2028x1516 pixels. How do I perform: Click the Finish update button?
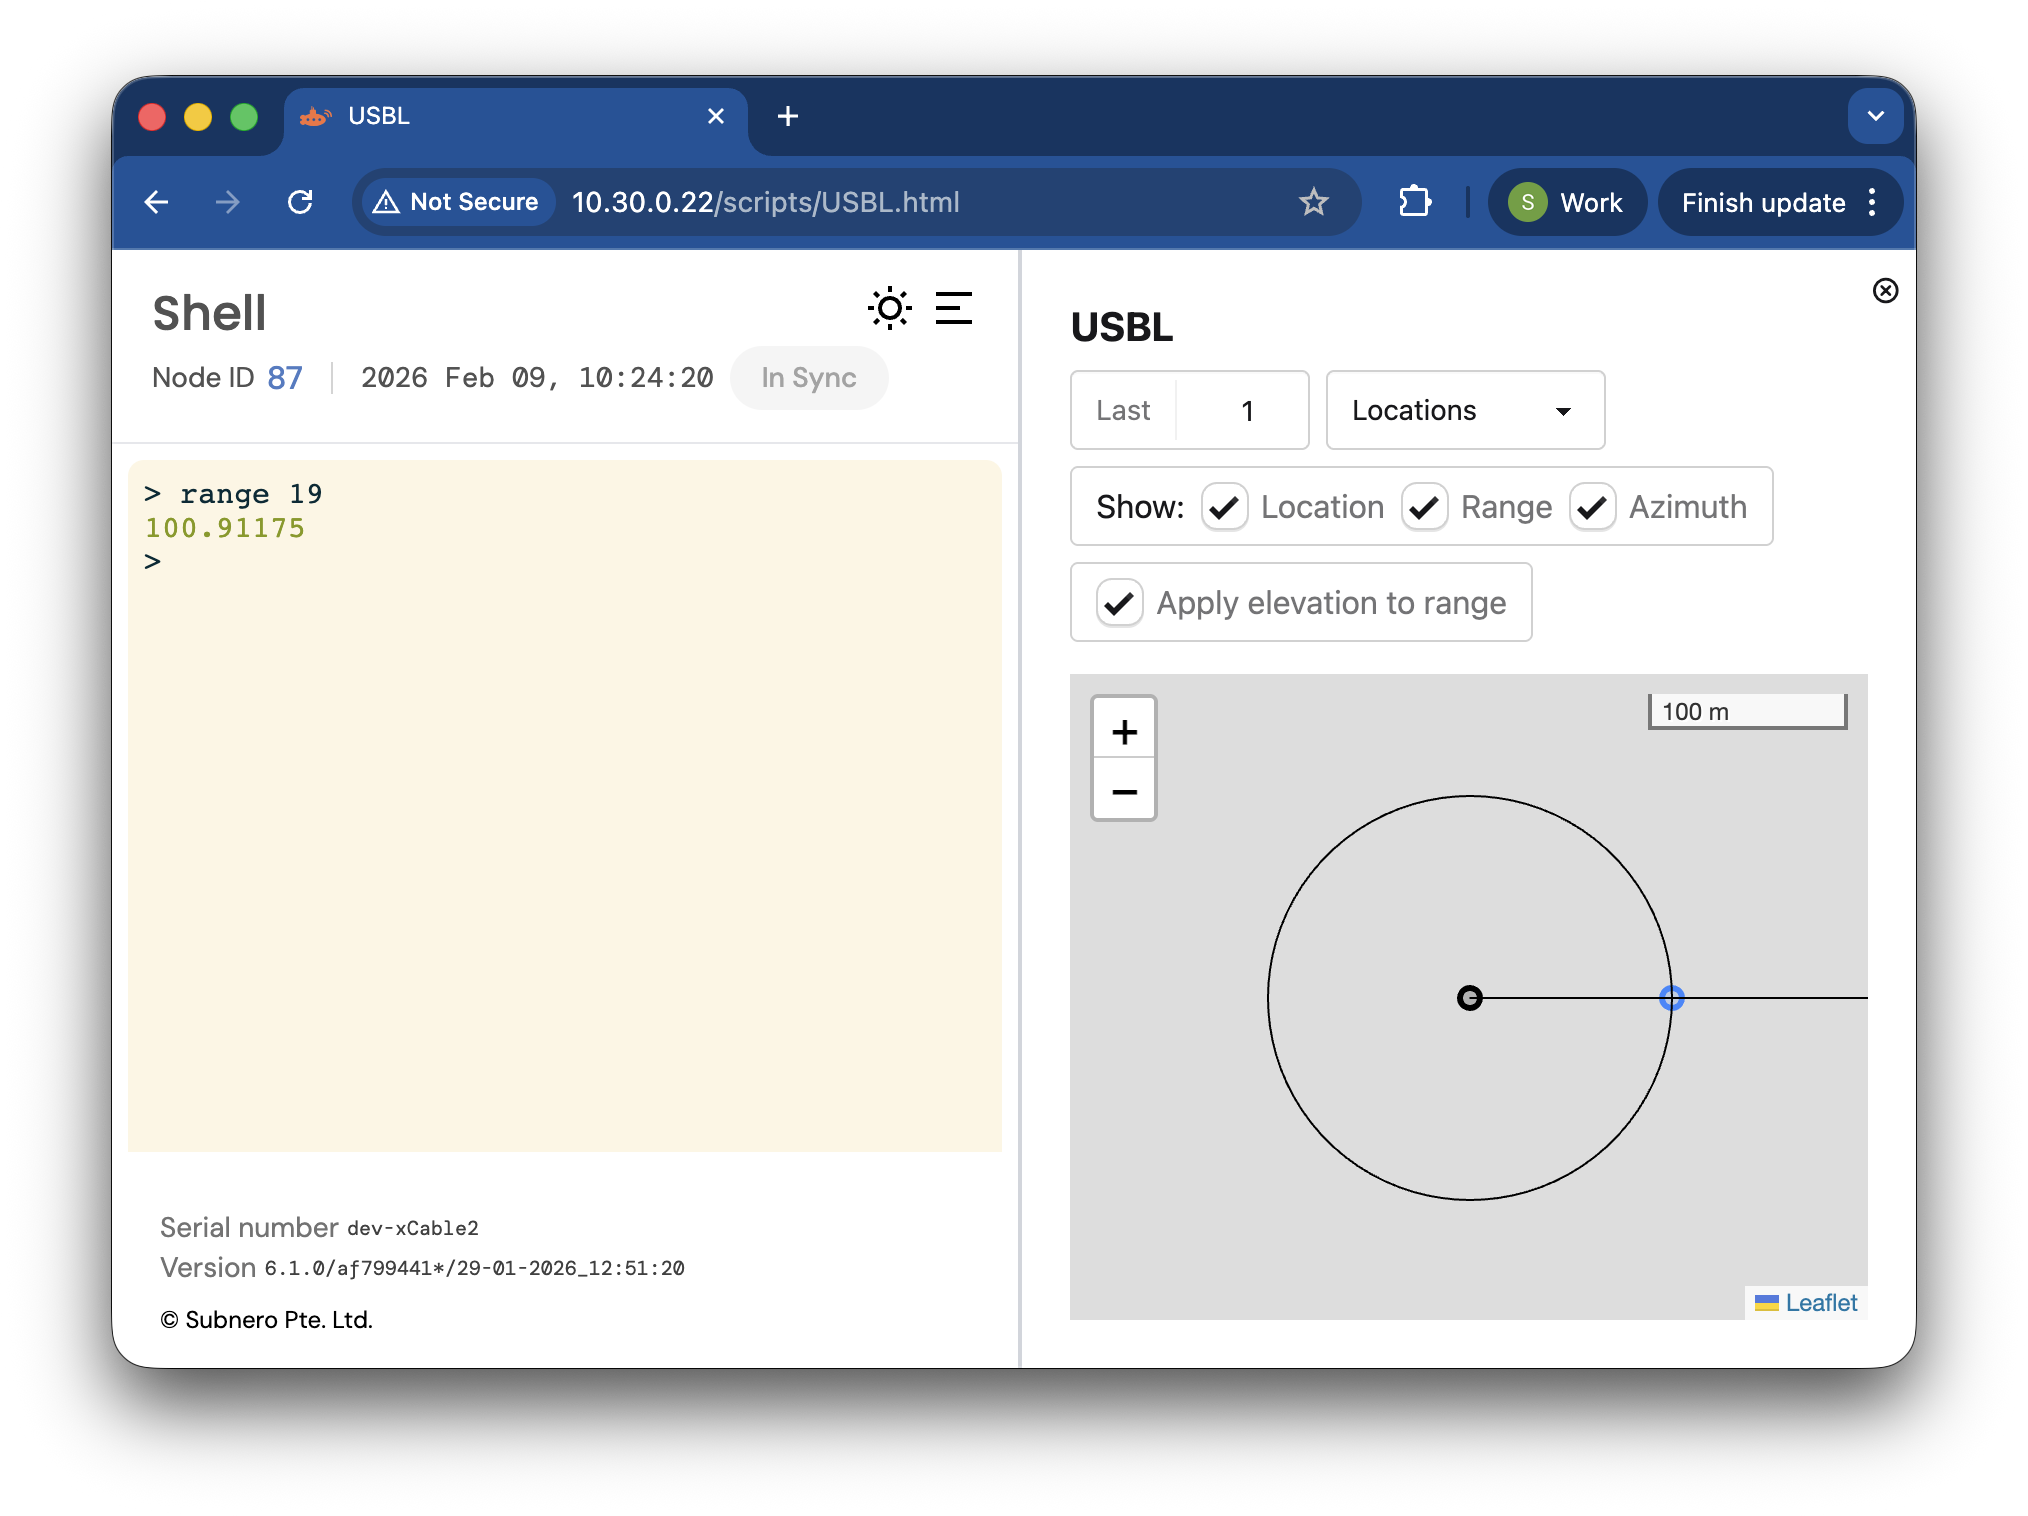1762,203
